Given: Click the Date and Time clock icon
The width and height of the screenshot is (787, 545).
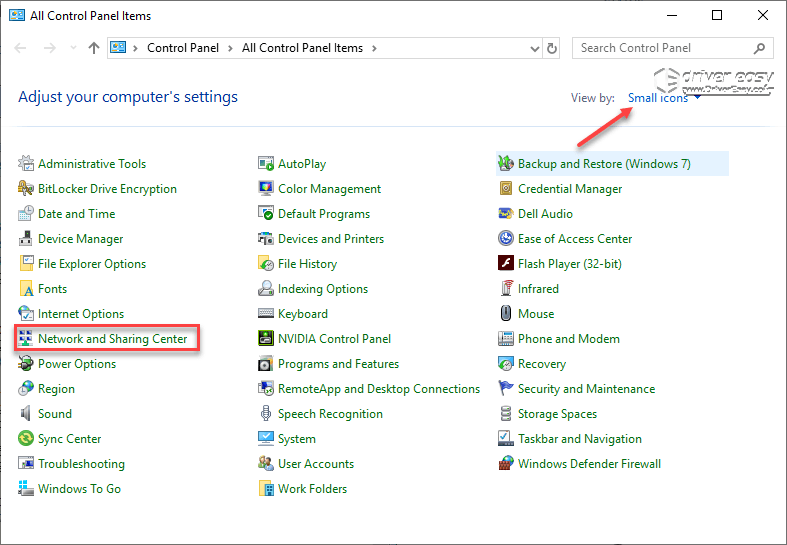Looking at the screenshot, I should click(x=26, y=213).
